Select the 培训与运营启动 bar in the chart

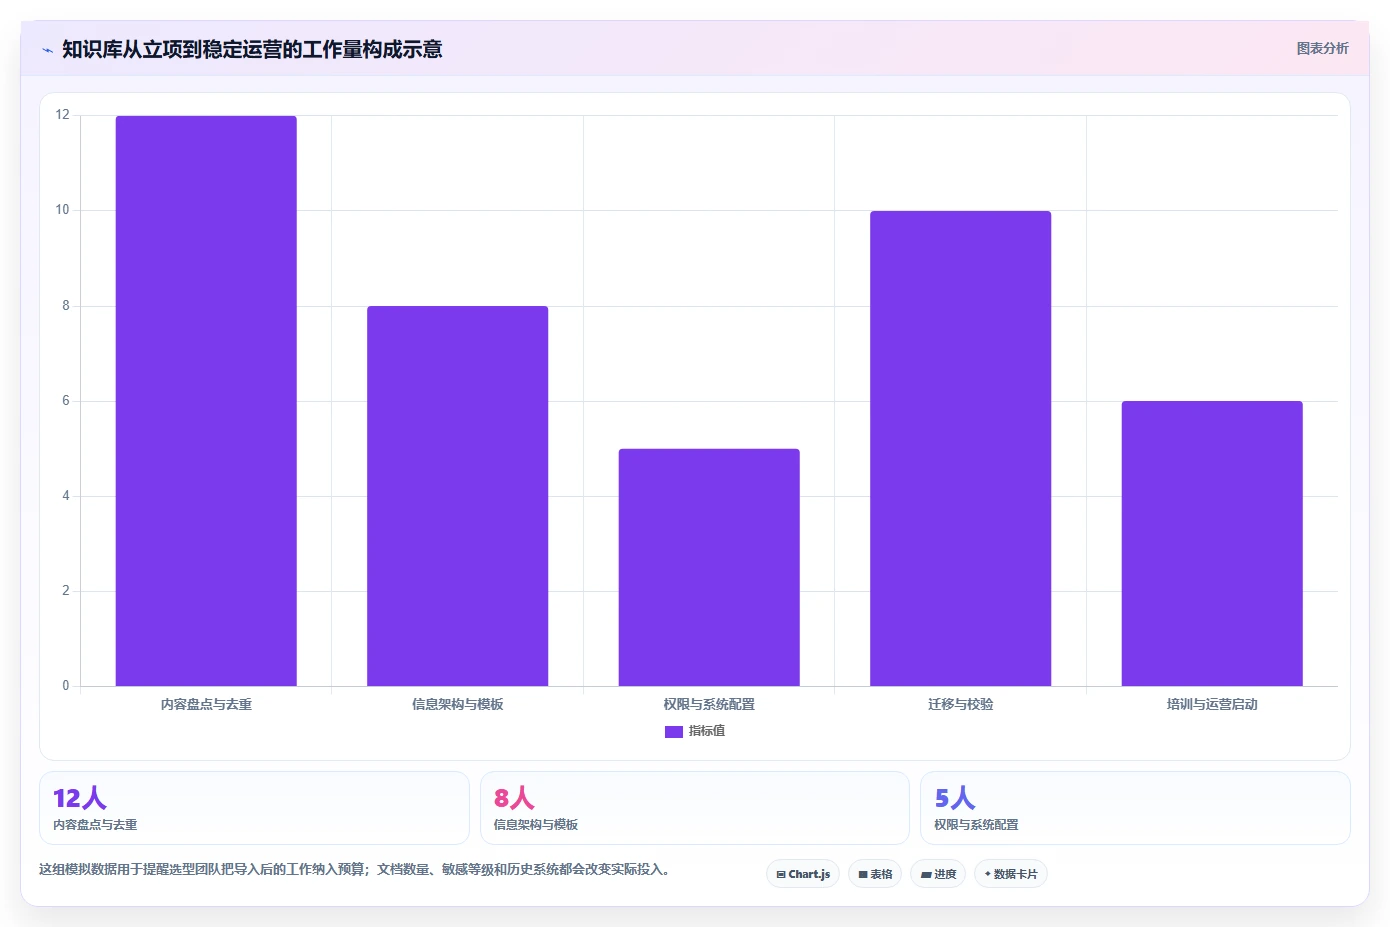pos(1212,543)
